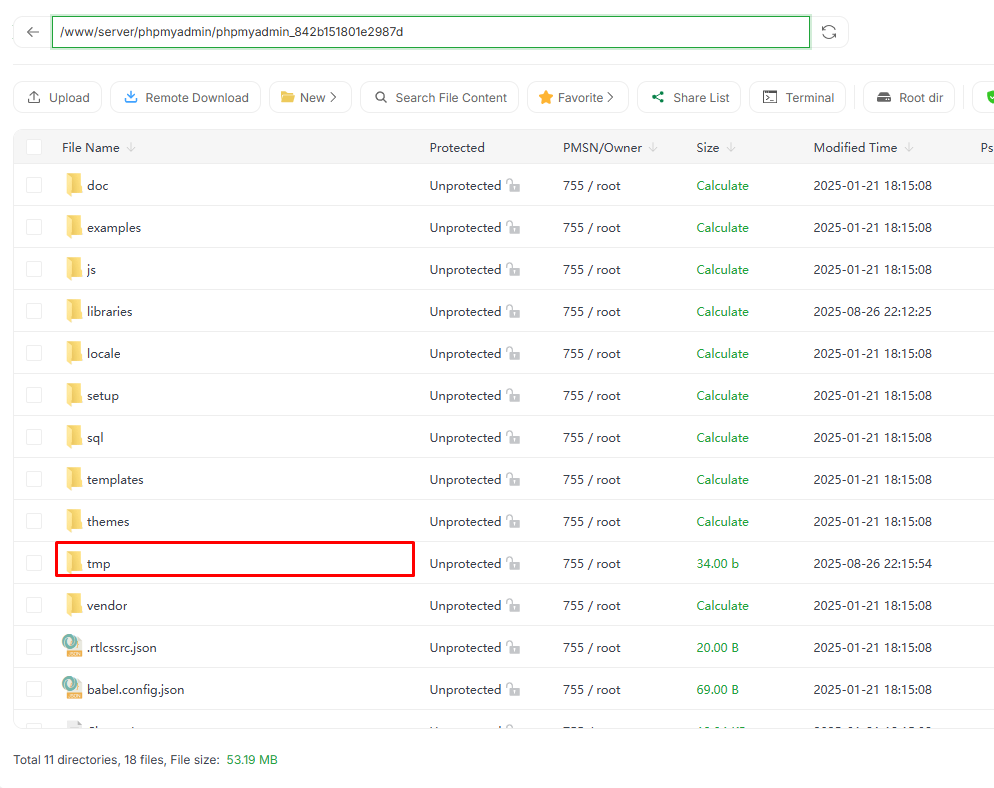Screen dimensions: 994x788
Task: Click the .rtlcssrc.json file icon
Action: point(72,647)
